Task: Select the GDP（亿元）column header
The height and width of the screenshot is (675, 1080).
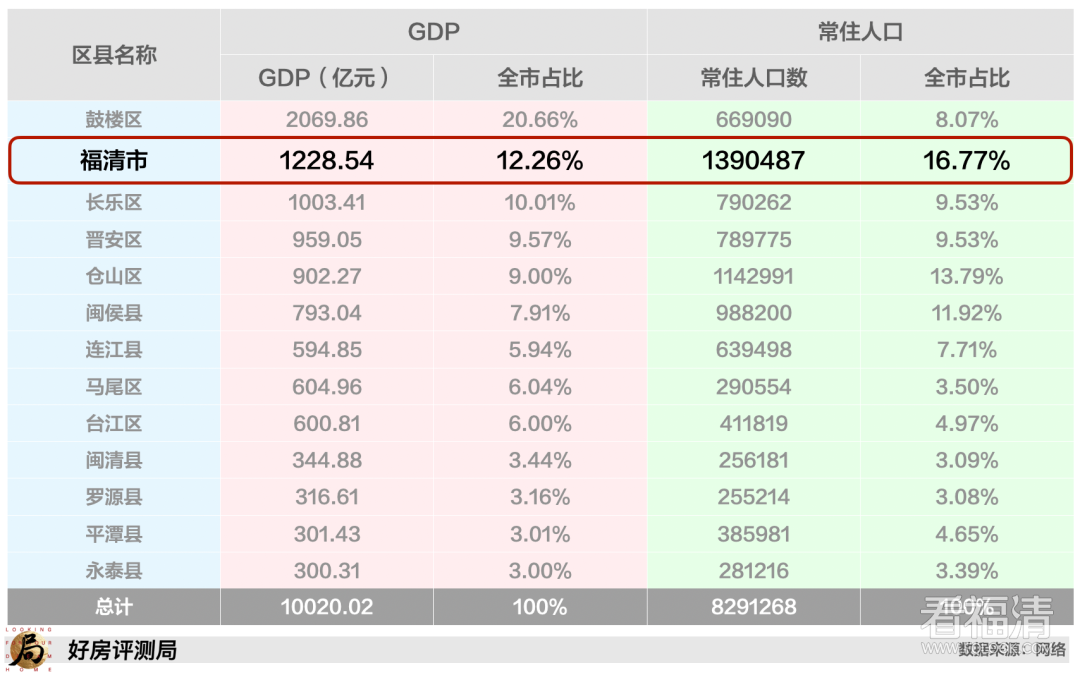Action: click(326, 78)
